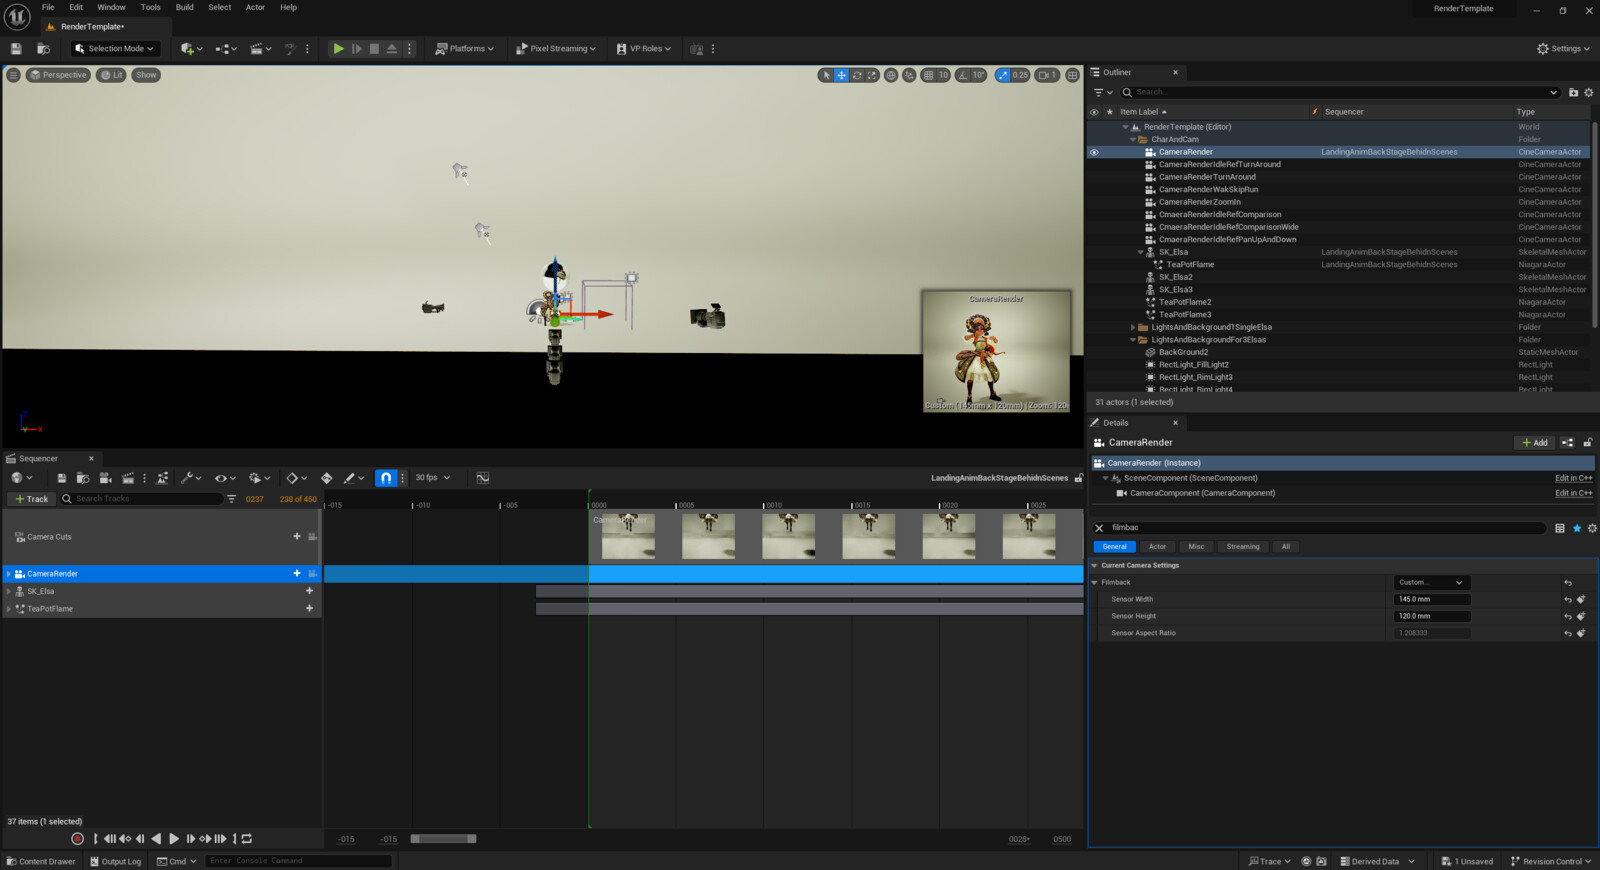This screenshot has width=1600, height=870.
Task: Expand LightsAndBackground1SingleElsa folder
Action: (1133, 327)
